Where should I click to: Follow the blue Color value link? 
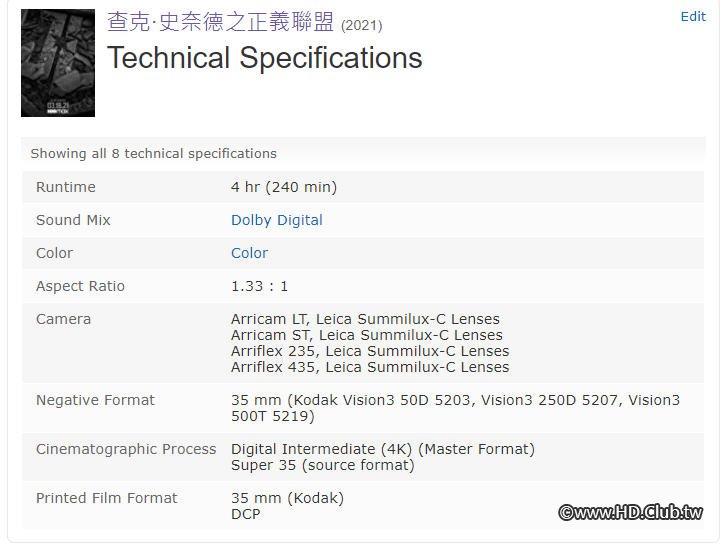[x=249, y=253]
